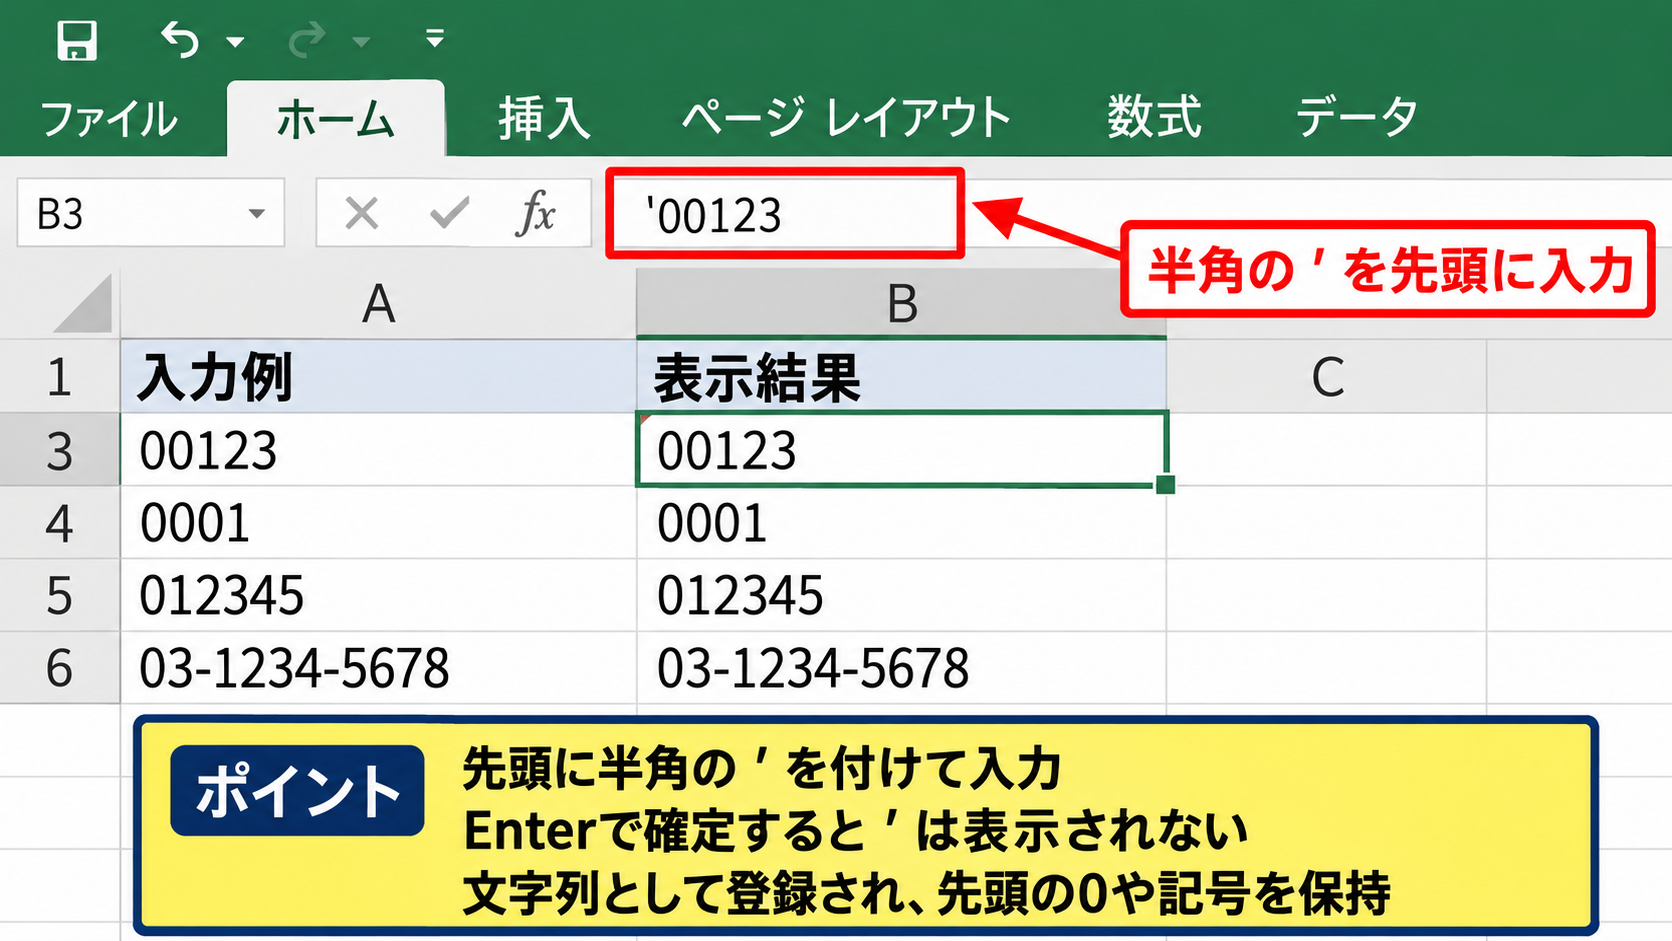Click the Cancel (X) formula bar icon

362,213
